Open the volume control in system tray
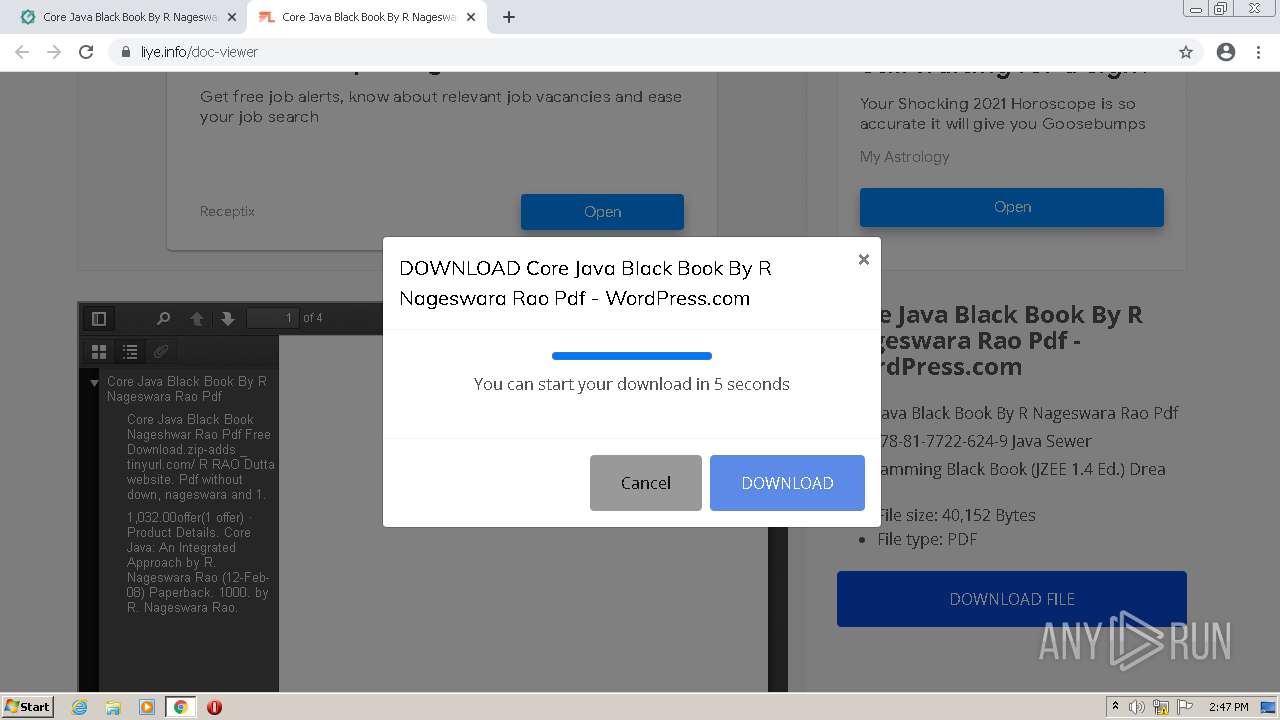The image size is (1280, 720). tap(1137, 707)
